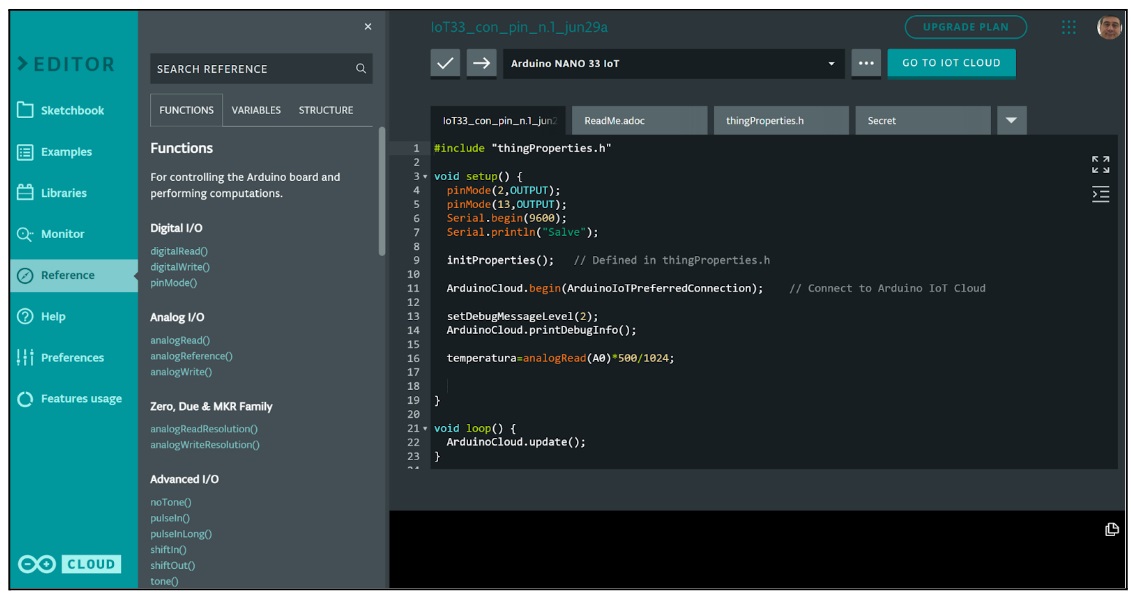Open the tone() reference link

coord(164,582)
